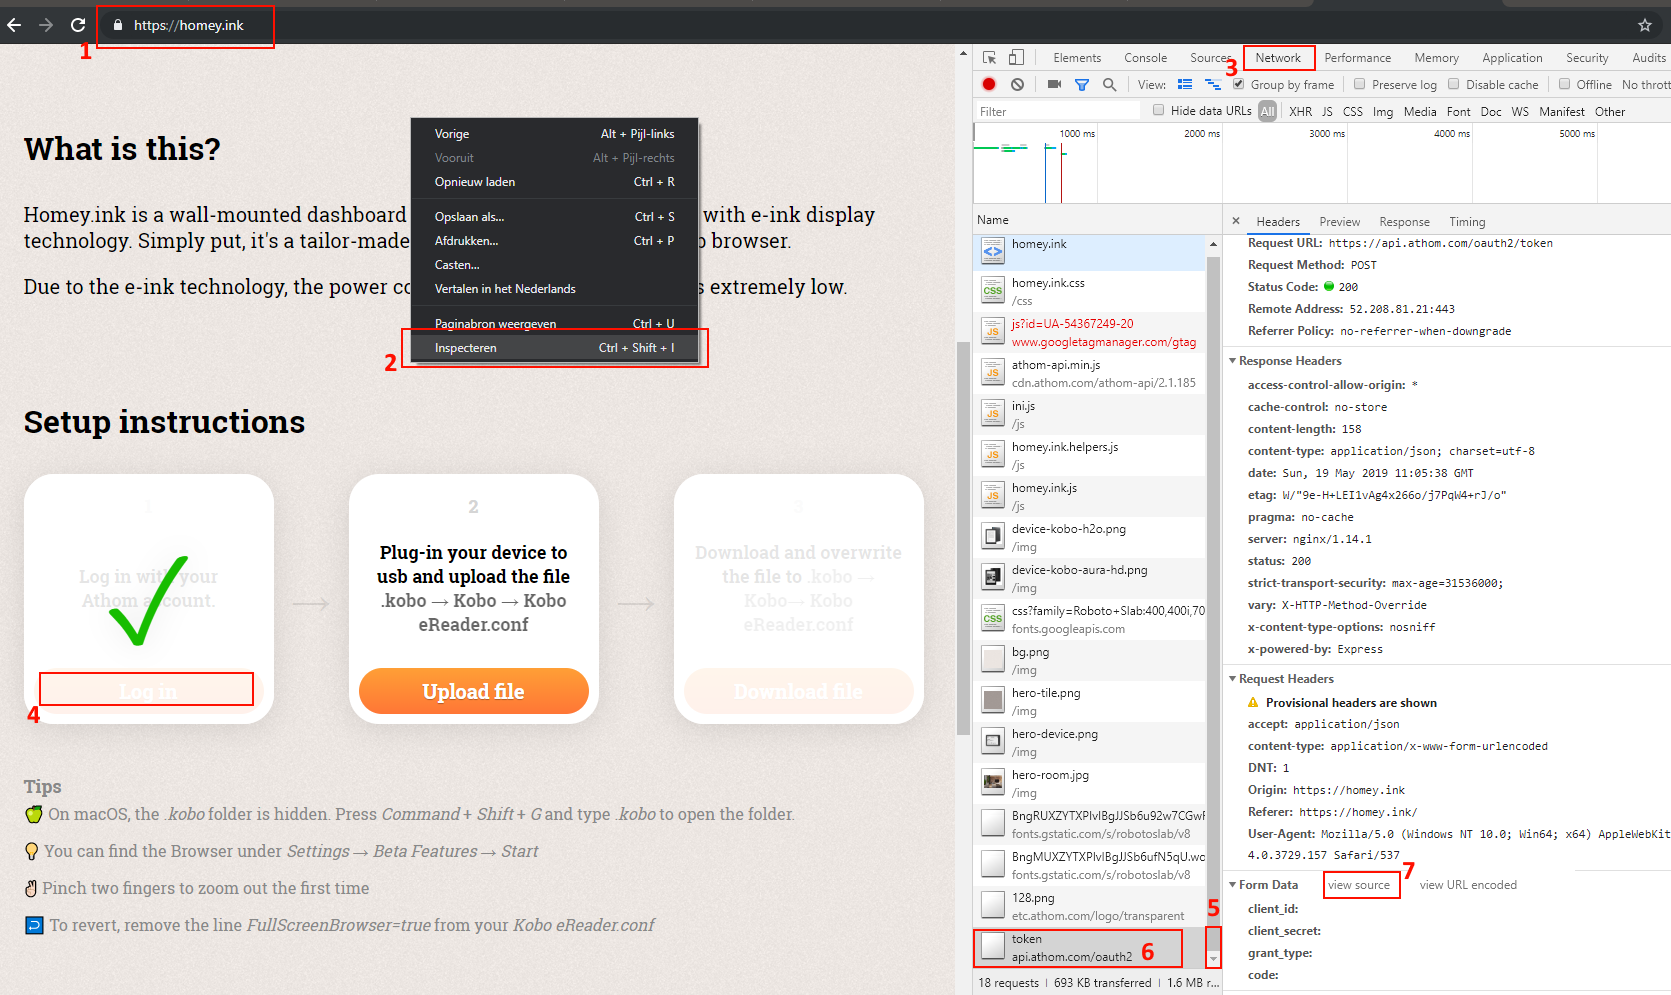Choose Paginabron weergeven in the context menu
Screen dimensions: 1671x995
(555, 324)
